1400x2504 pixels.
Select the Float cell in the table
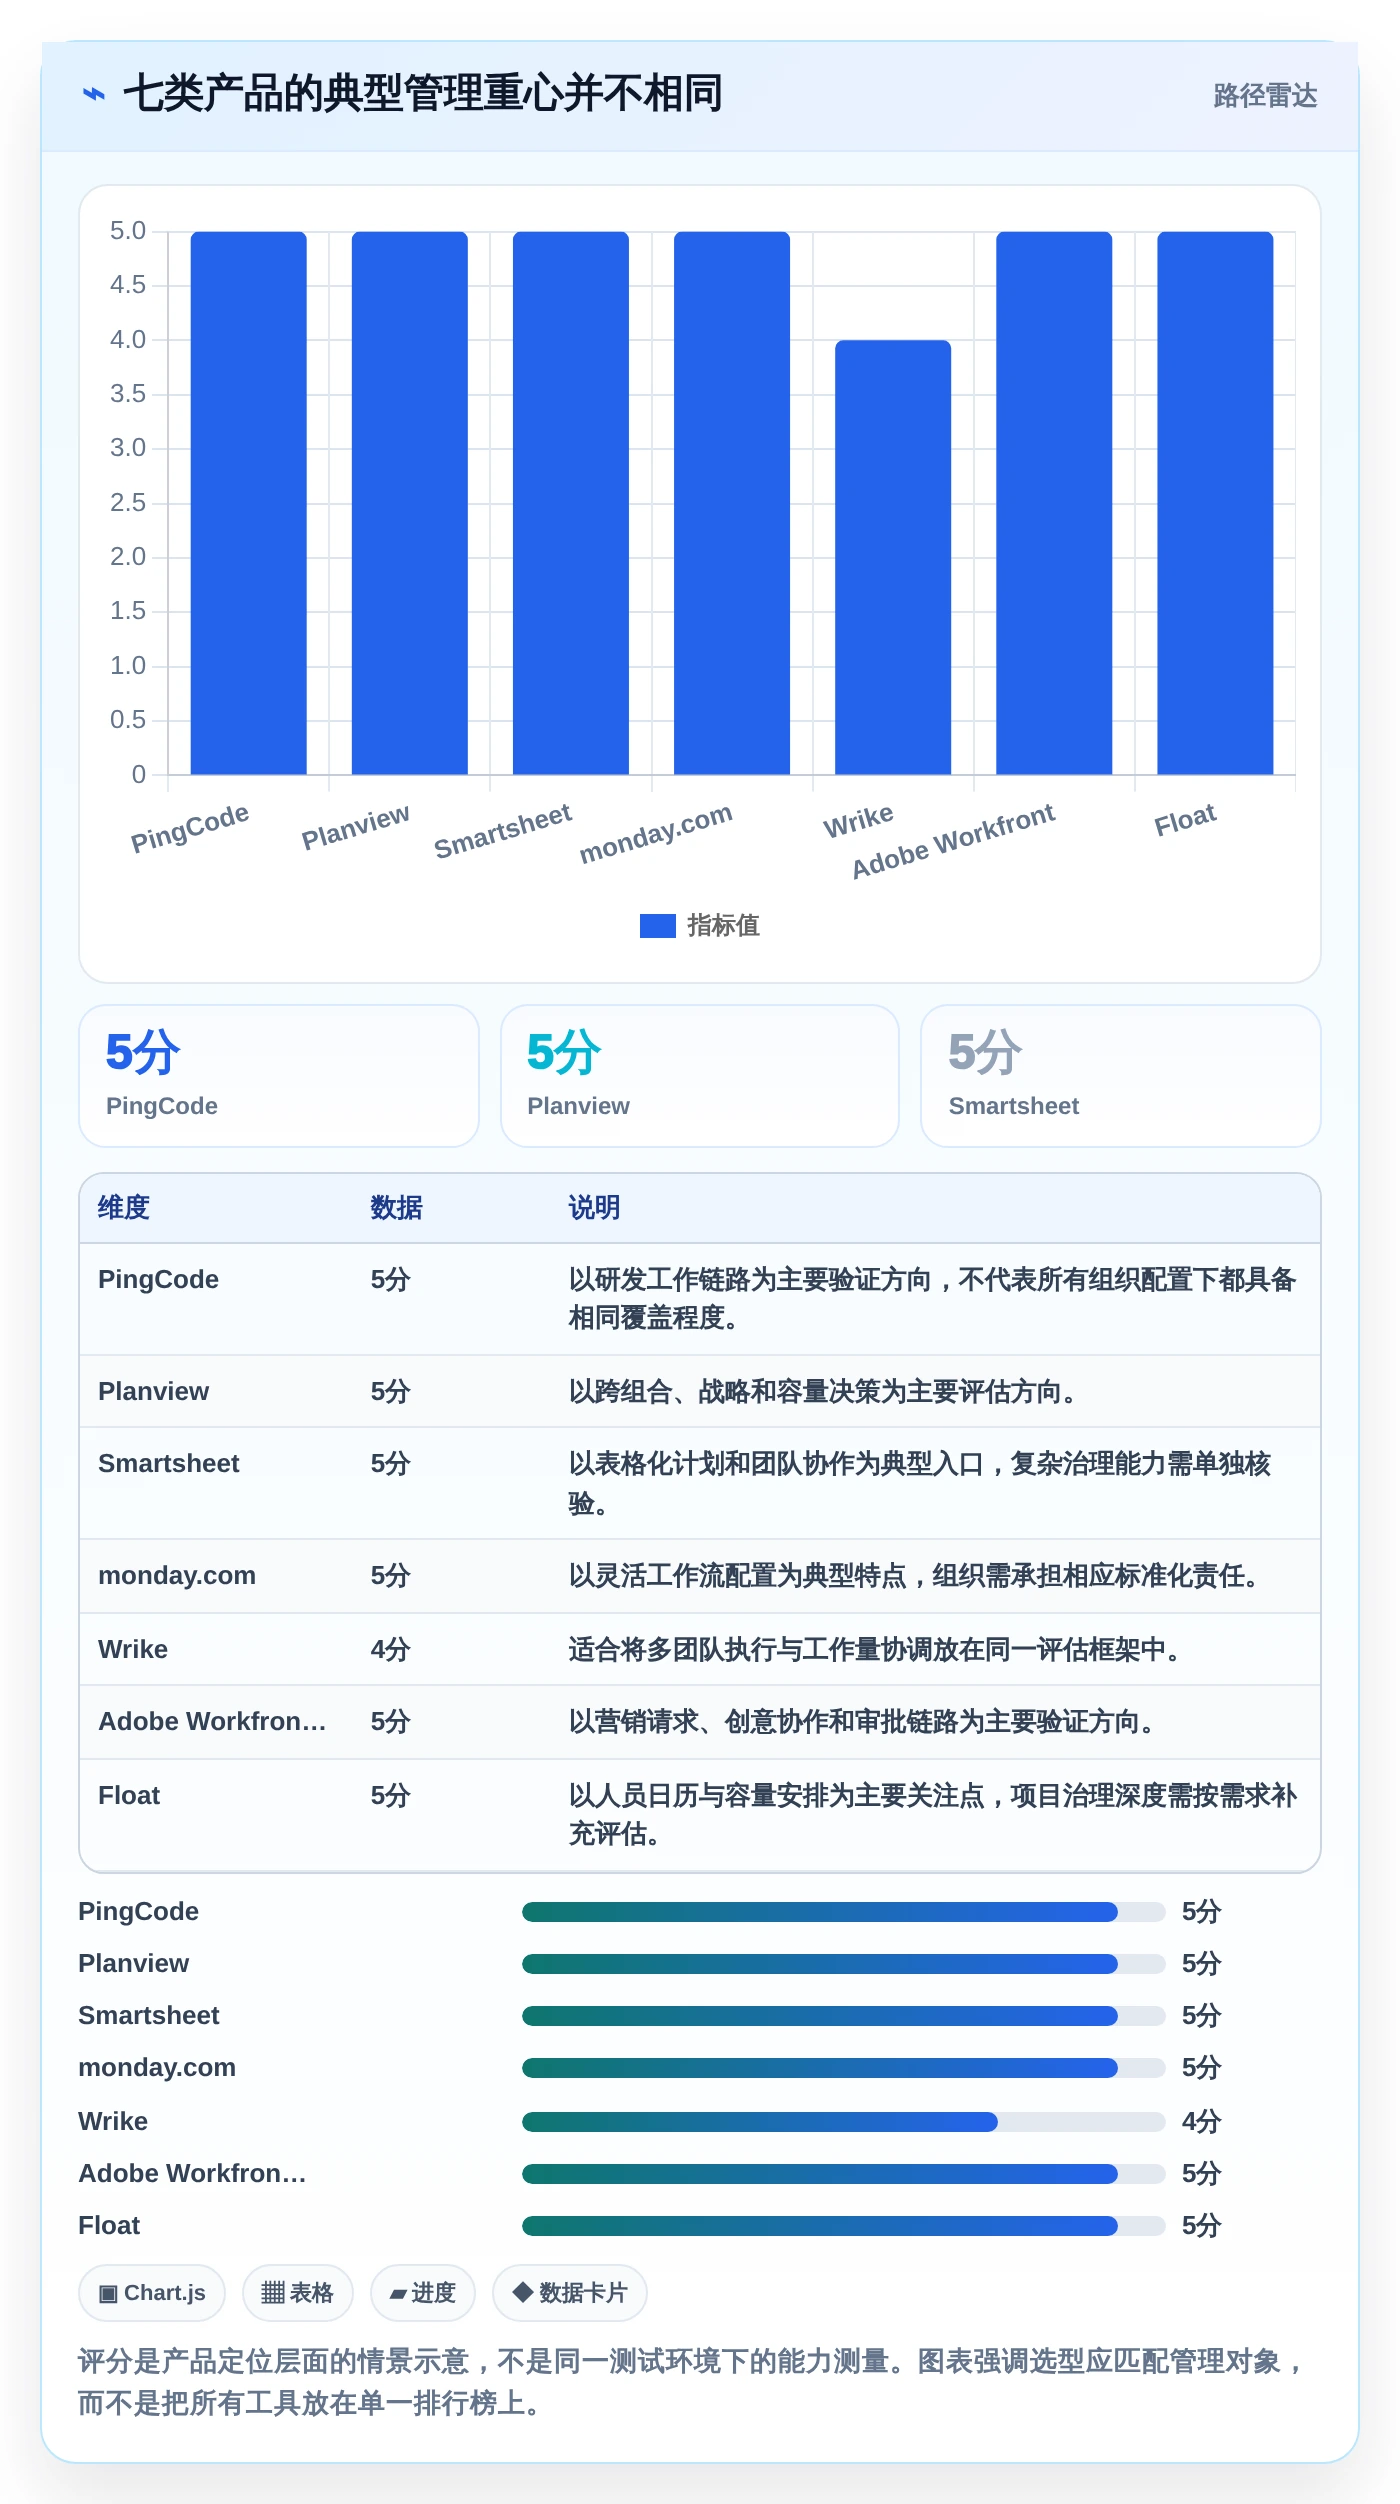(129, 1796)
